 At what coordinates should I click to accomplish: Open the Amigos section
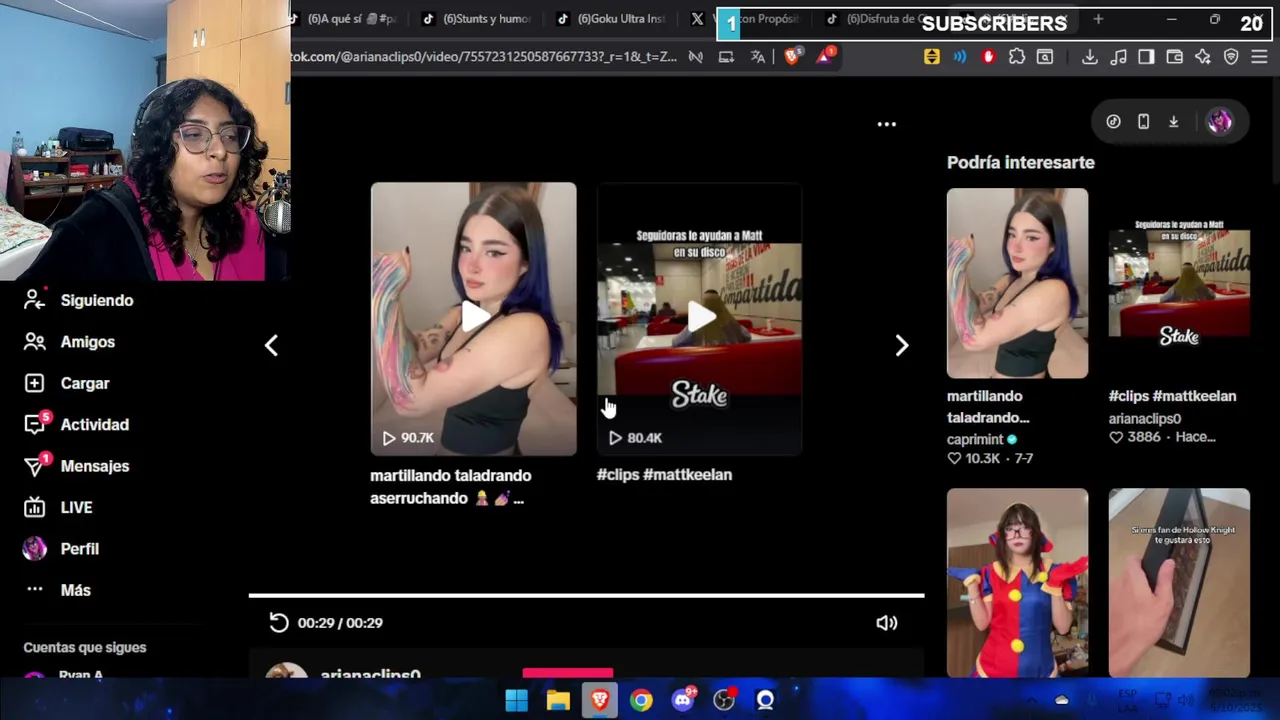69,342
